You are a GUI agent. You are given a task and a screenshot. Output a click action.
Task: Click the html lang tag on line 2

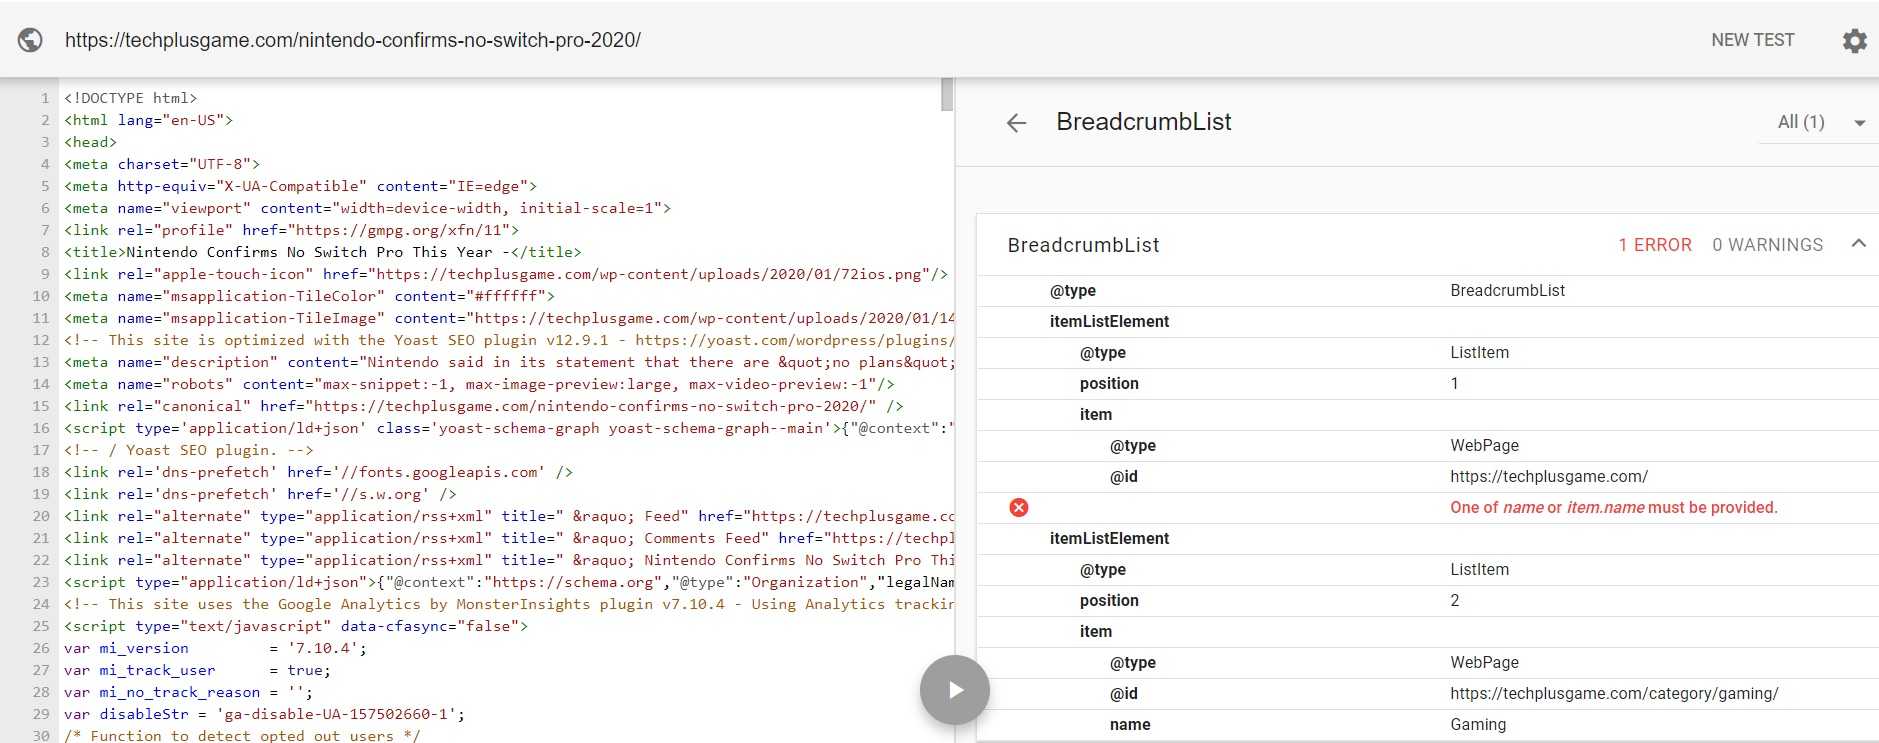(x=148, y=120)
